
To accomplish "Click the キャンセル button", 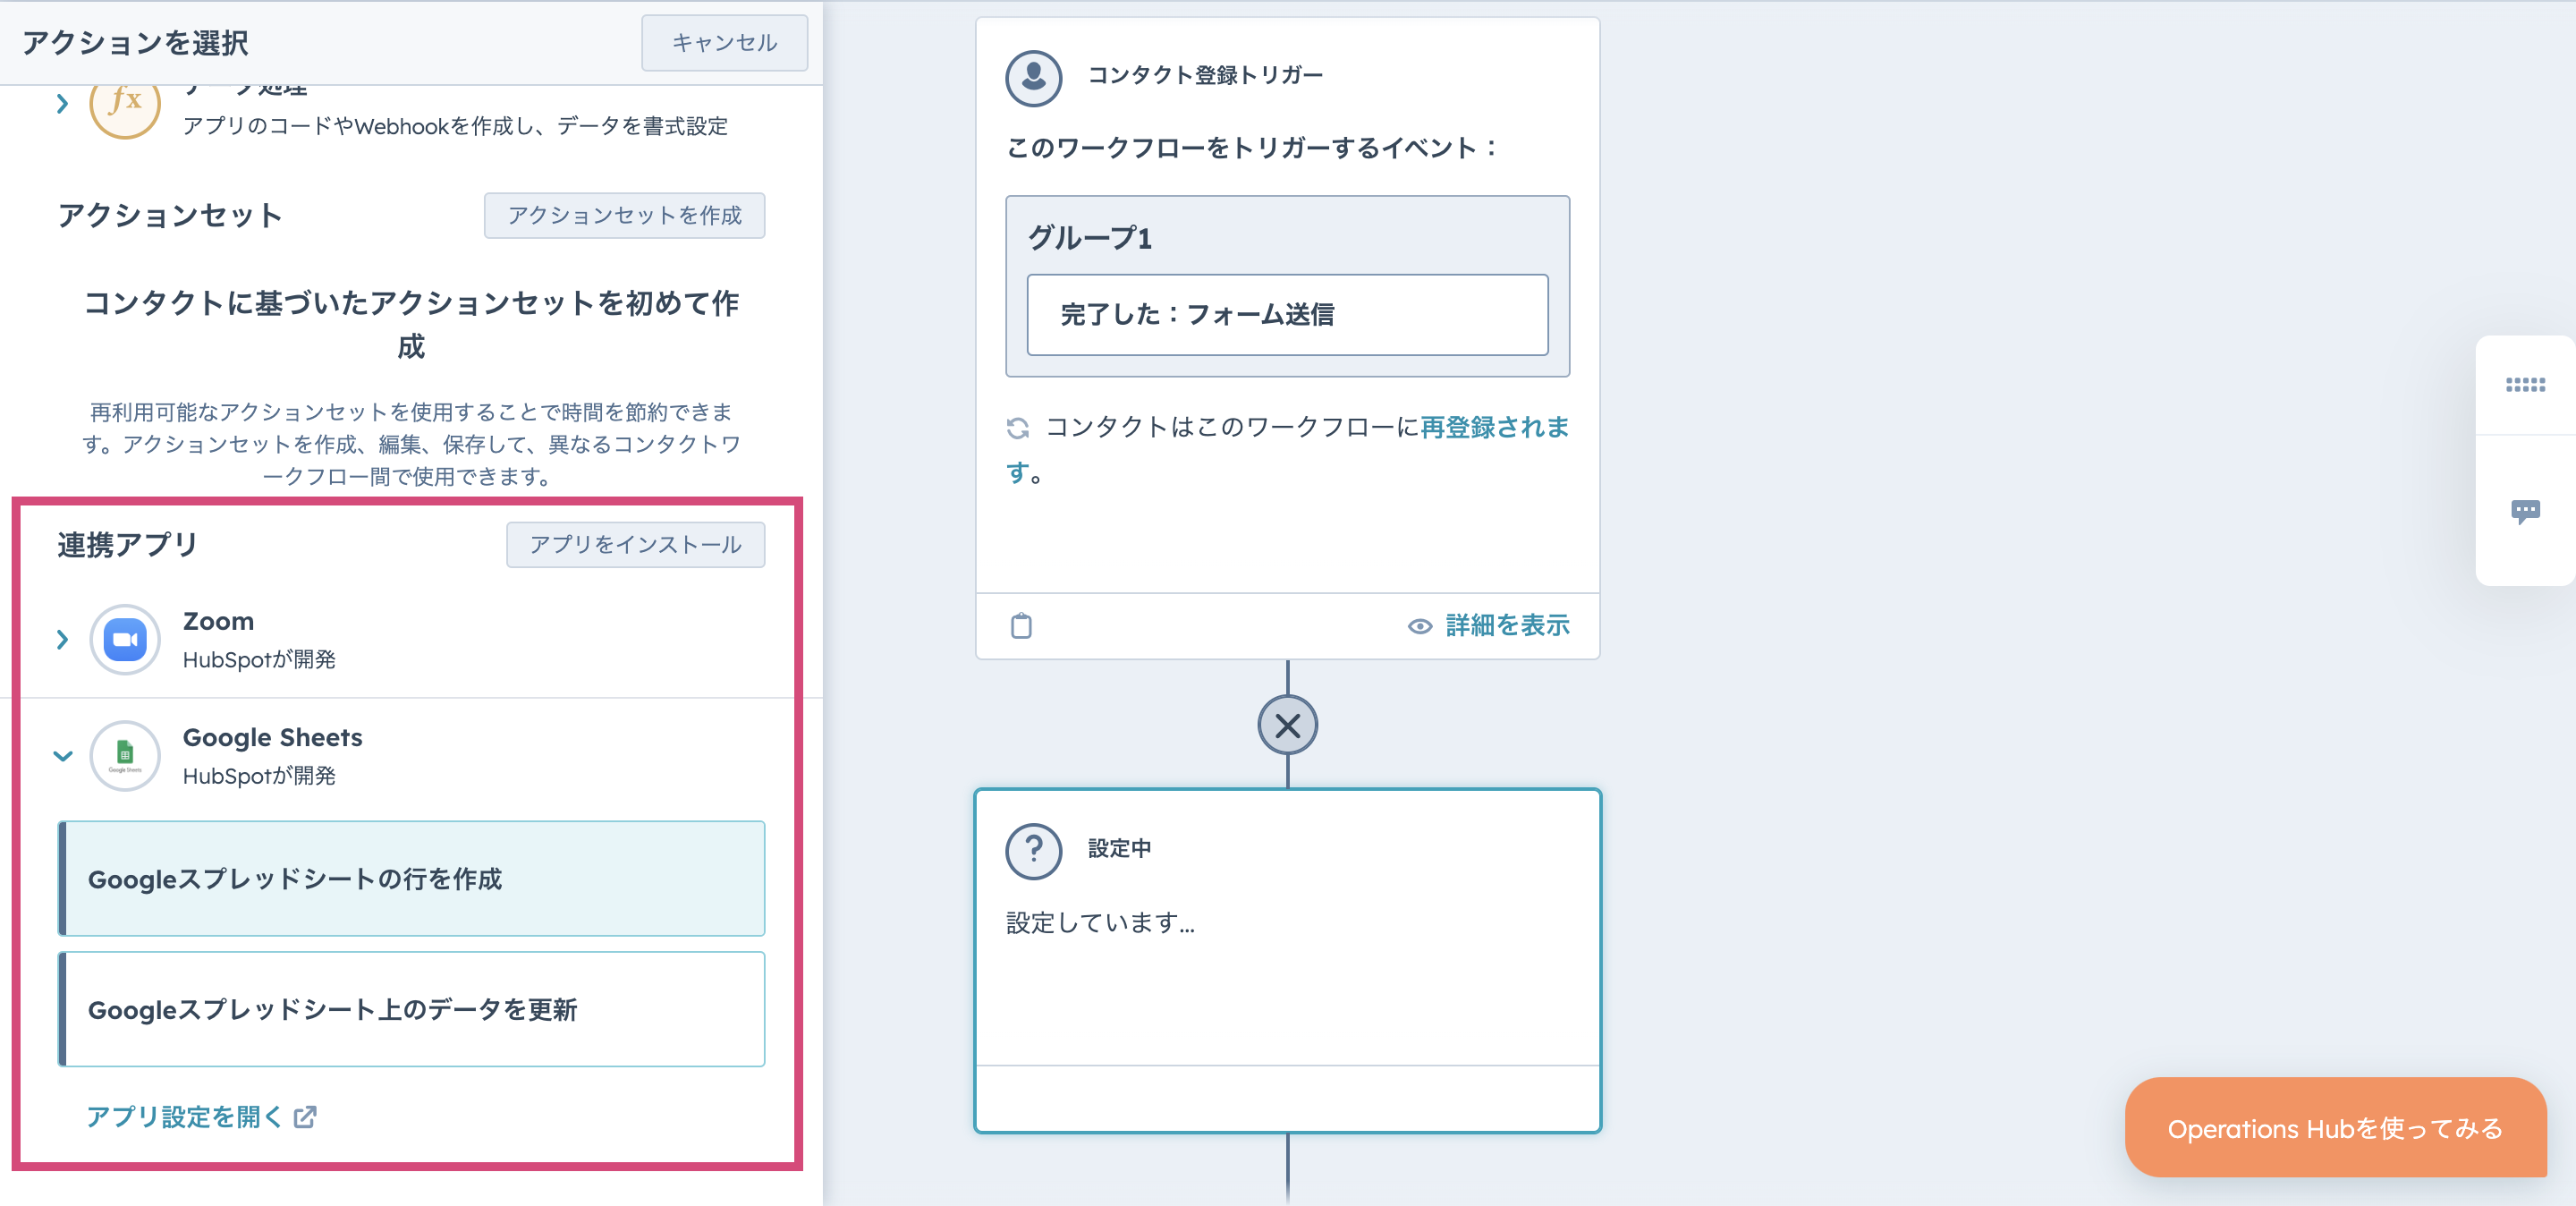I will (x=724, y=43).
